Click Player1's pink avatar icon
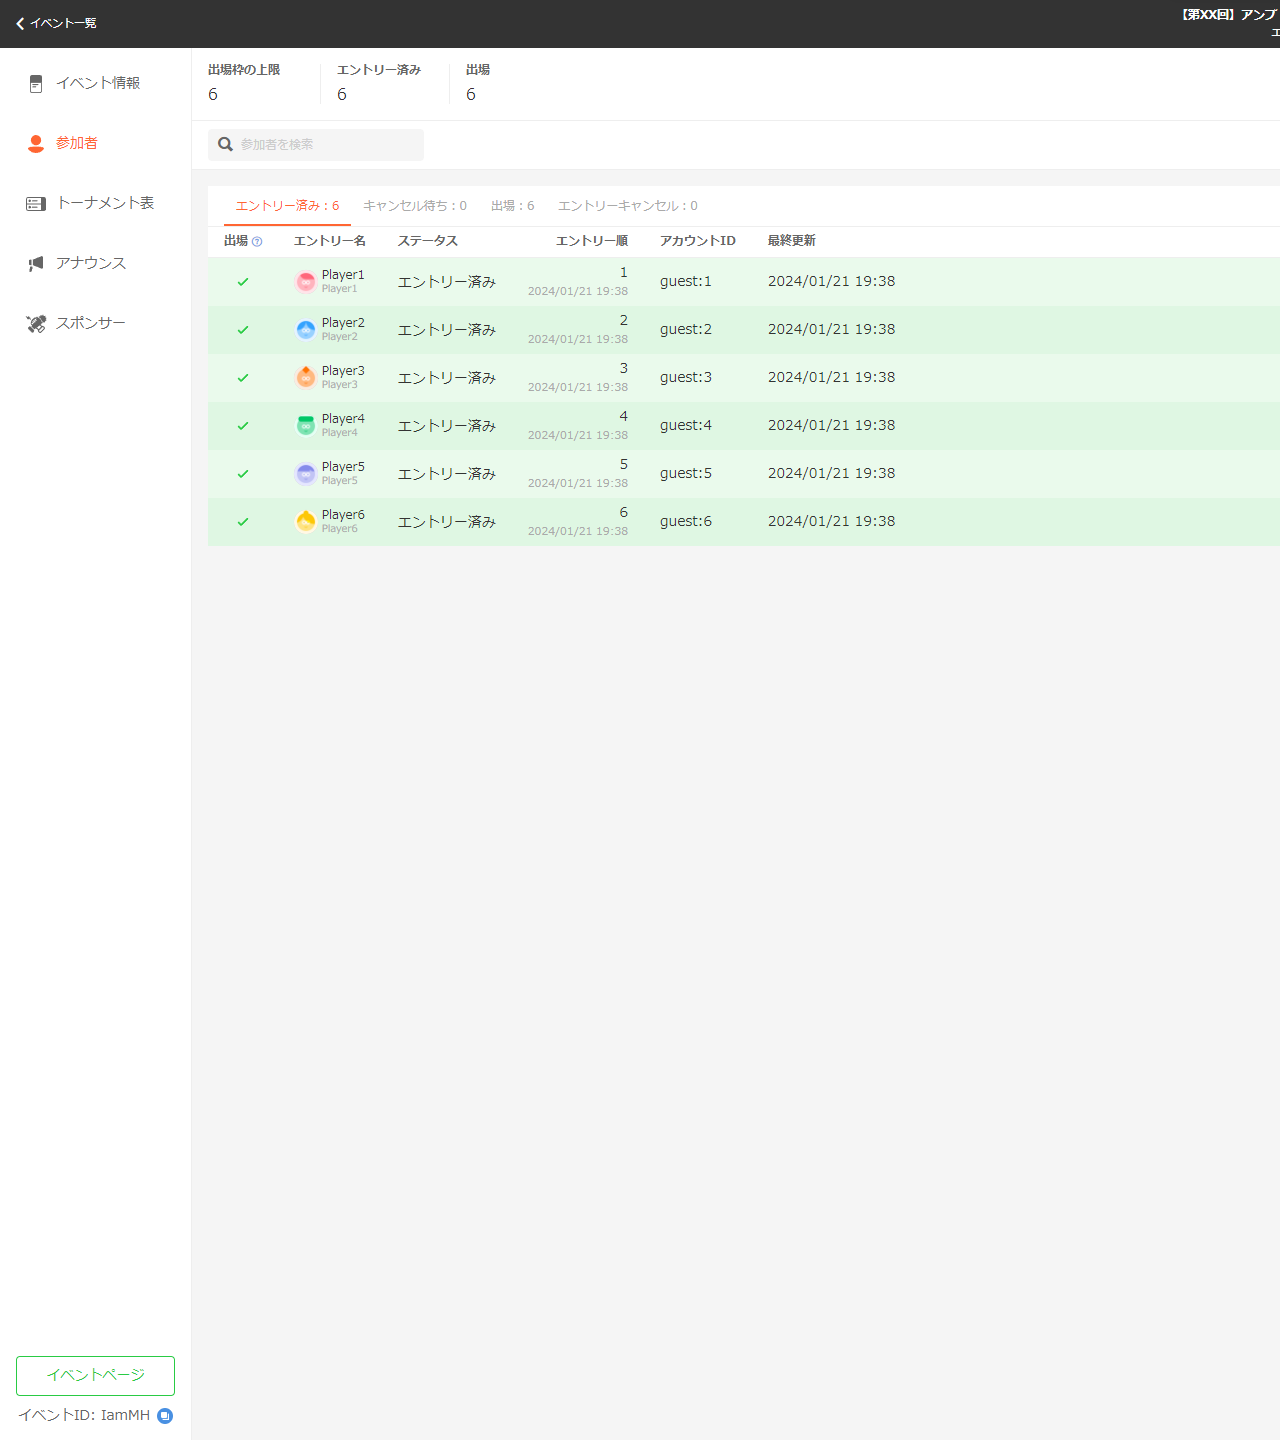This screenshot has height=1440, width=1280. click(x=306, y=282)
